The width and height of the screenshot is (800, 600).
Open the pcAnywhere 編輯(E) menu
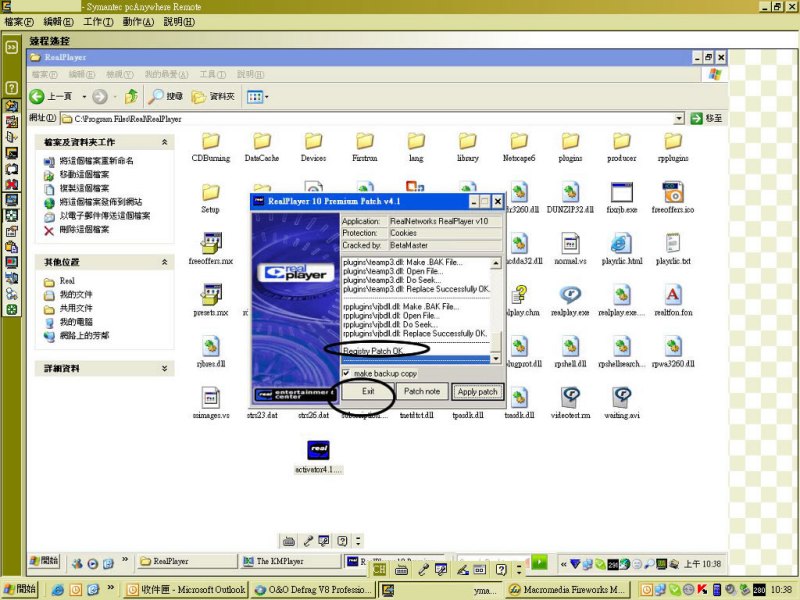tap(58, 22)
